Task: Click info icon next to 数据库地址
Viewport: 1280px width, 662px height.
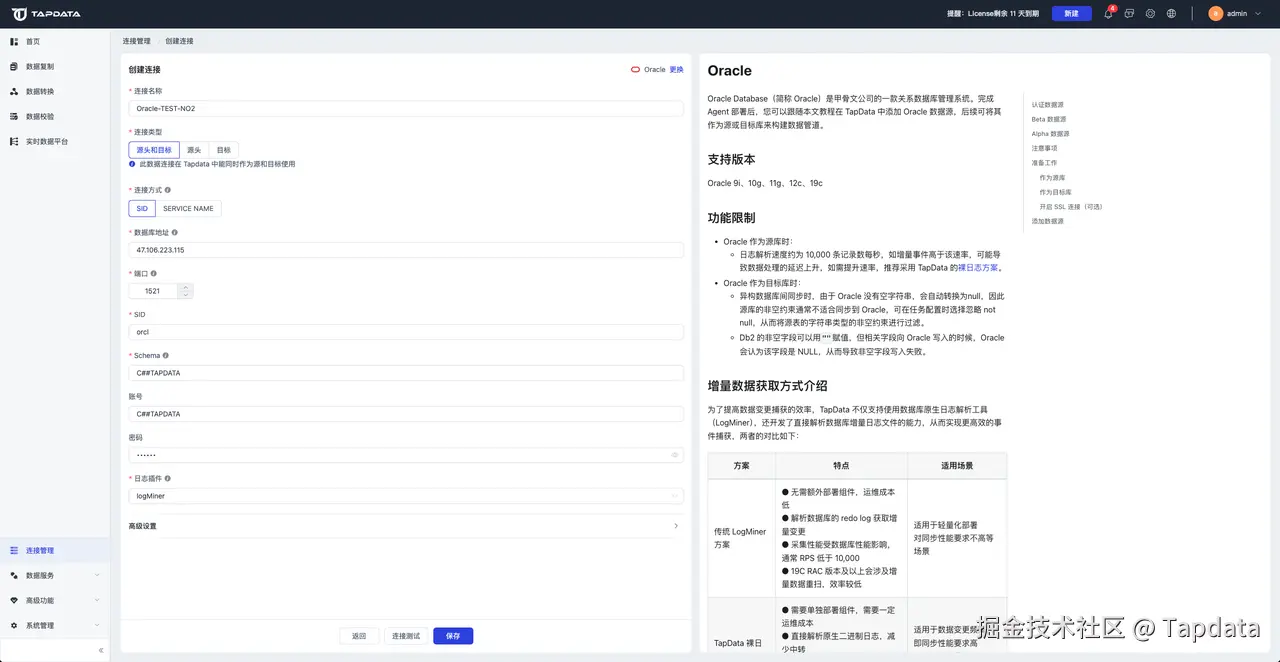Action: tap(174, 232)
